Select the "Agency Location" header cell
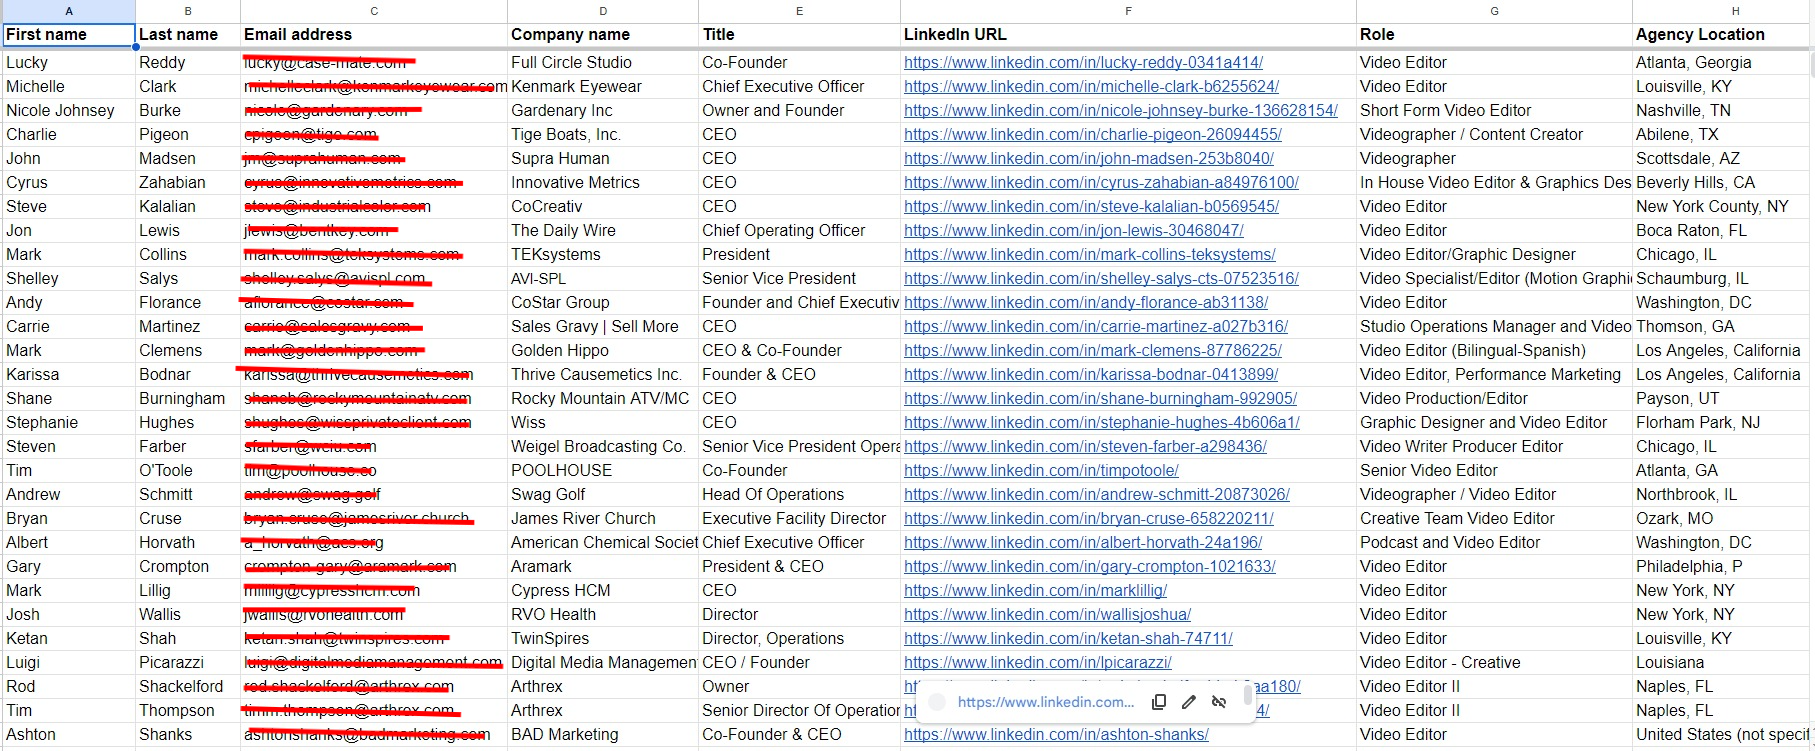The width and height of the screenshot is (1815, 751). tap(1721, 35)
